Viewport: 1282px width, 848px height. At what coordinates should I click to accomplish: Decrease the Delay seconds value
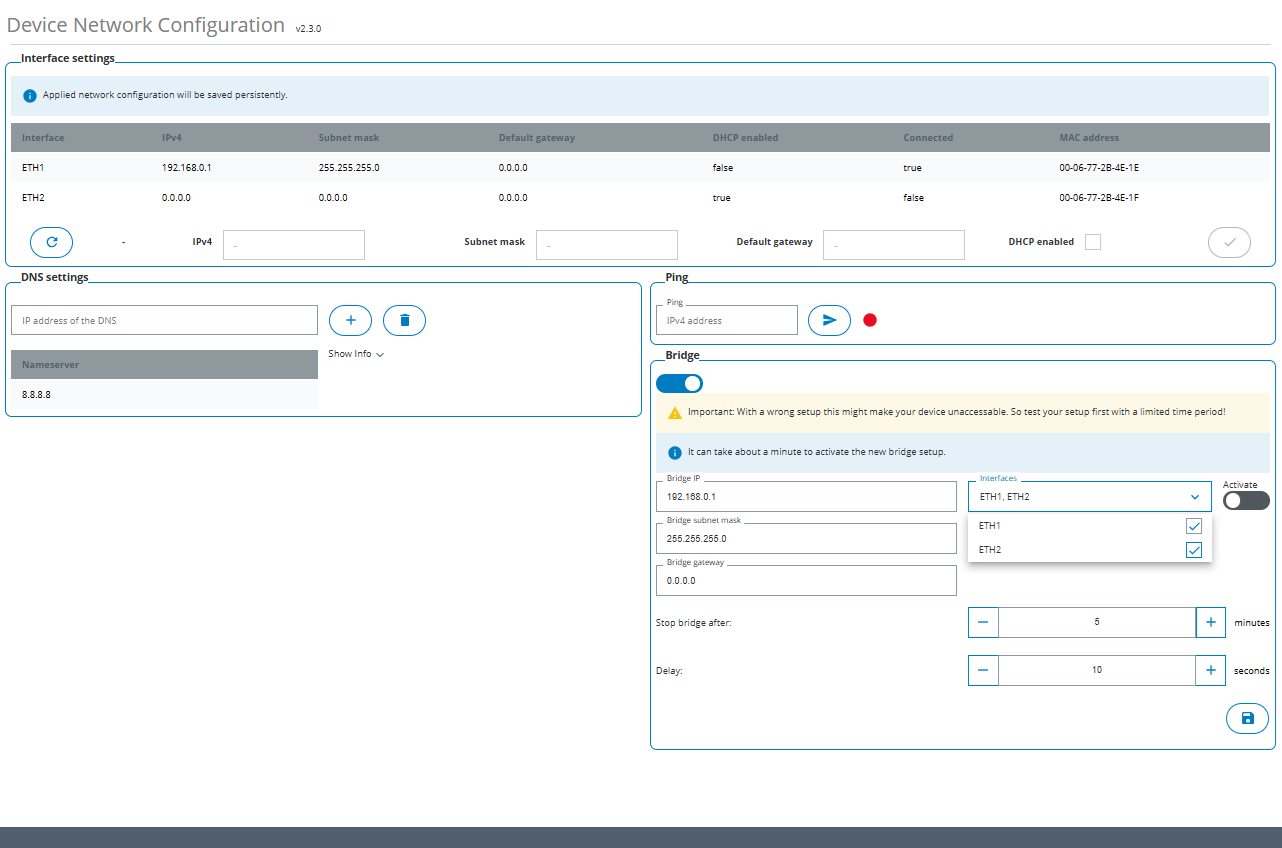[983, 670]
